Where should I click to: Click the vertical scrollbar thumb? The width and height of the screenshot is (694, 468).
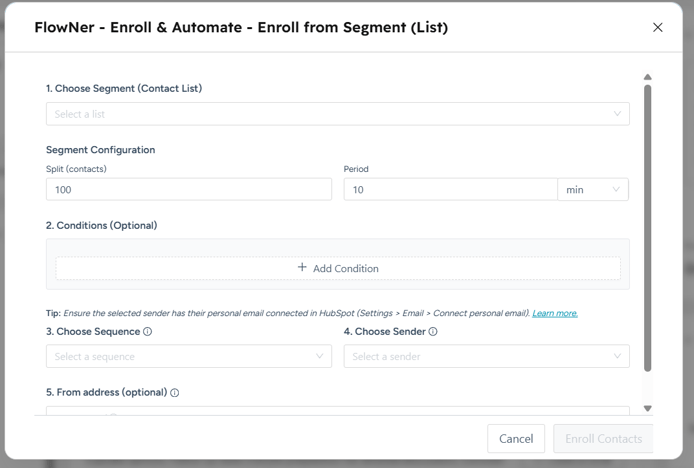(x=648, y=228)
